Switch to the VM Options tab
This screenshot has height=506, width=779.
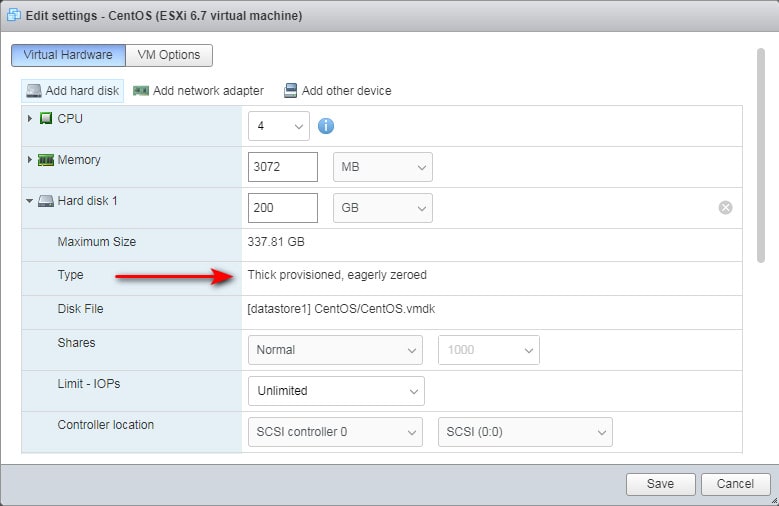(169, 55)
